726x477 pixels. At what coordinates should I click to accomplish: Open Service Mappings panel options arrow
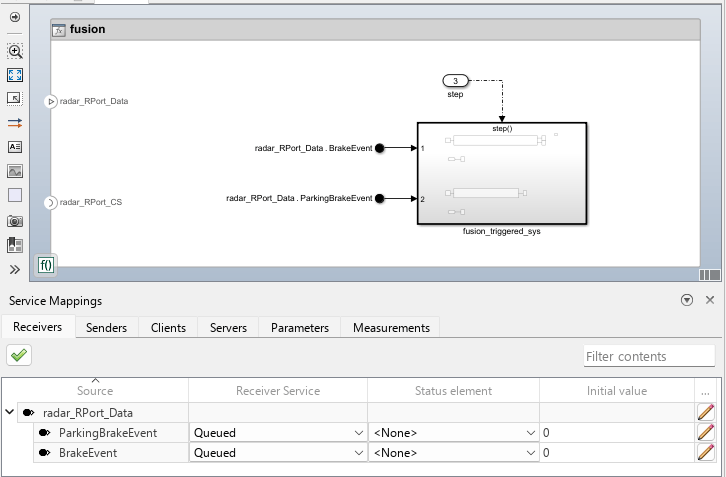pos(687,300)
